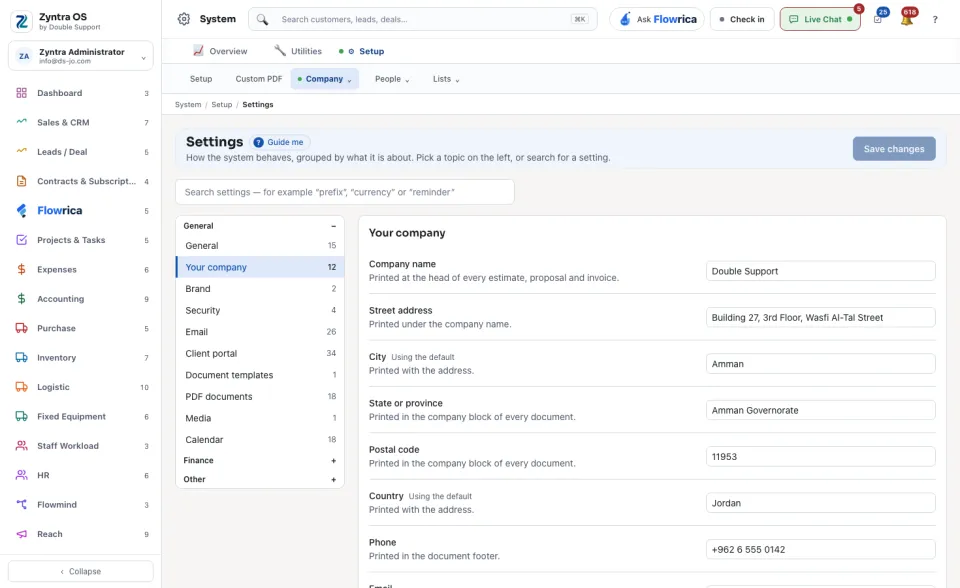Select the General settings item with 15
The height and width of the screenshot is (588, 960).
point(260,246)
